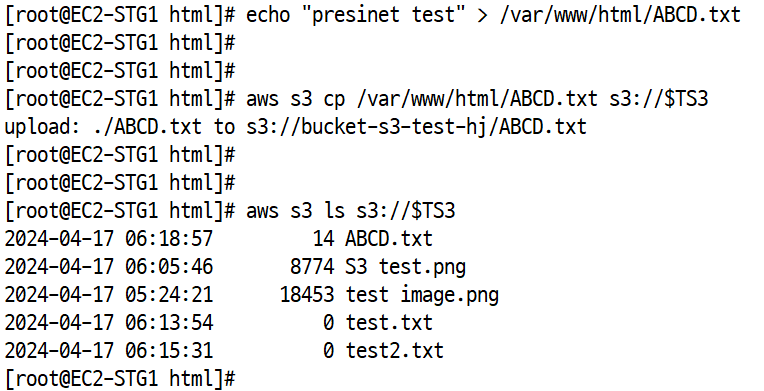Click timestamp 2024-04-17 06:18:57

(109, 239)
